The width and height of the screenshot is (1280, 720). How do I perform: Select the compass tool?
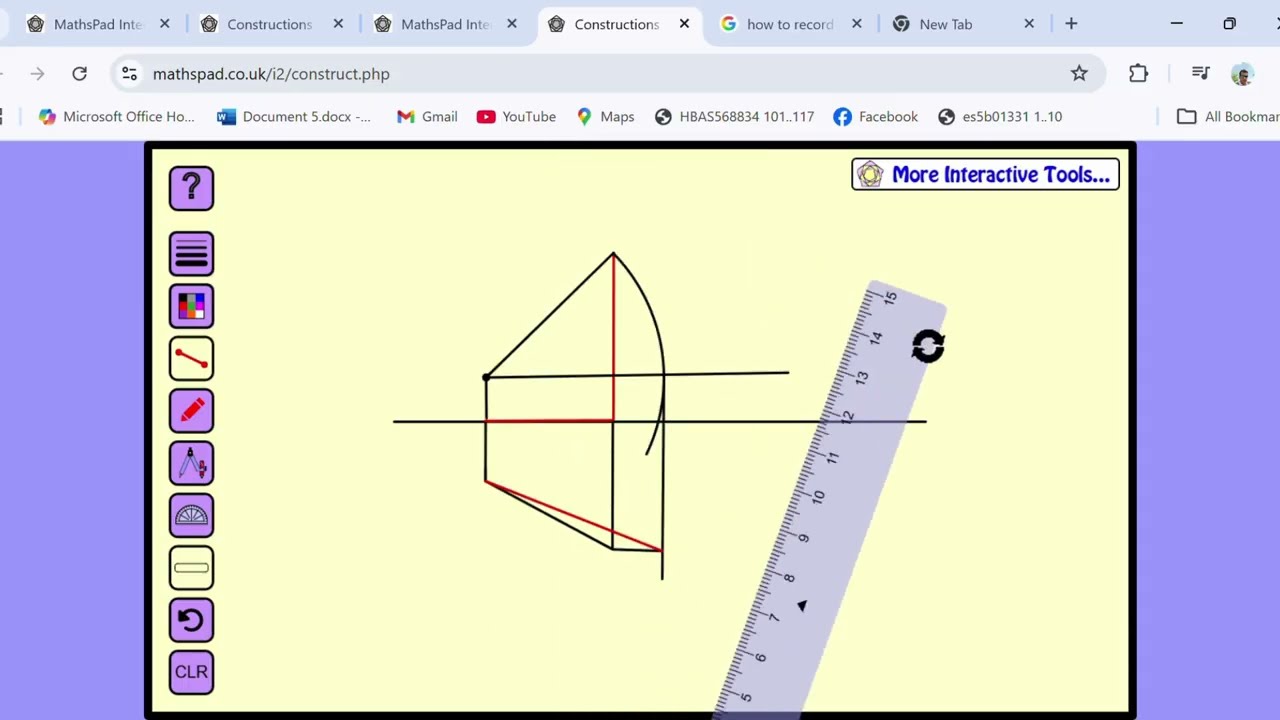[x=191, y=463]
